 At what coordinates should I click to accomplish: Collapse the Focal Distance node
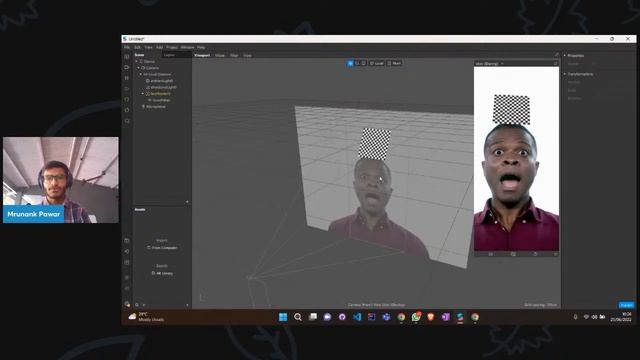[141, 74]
